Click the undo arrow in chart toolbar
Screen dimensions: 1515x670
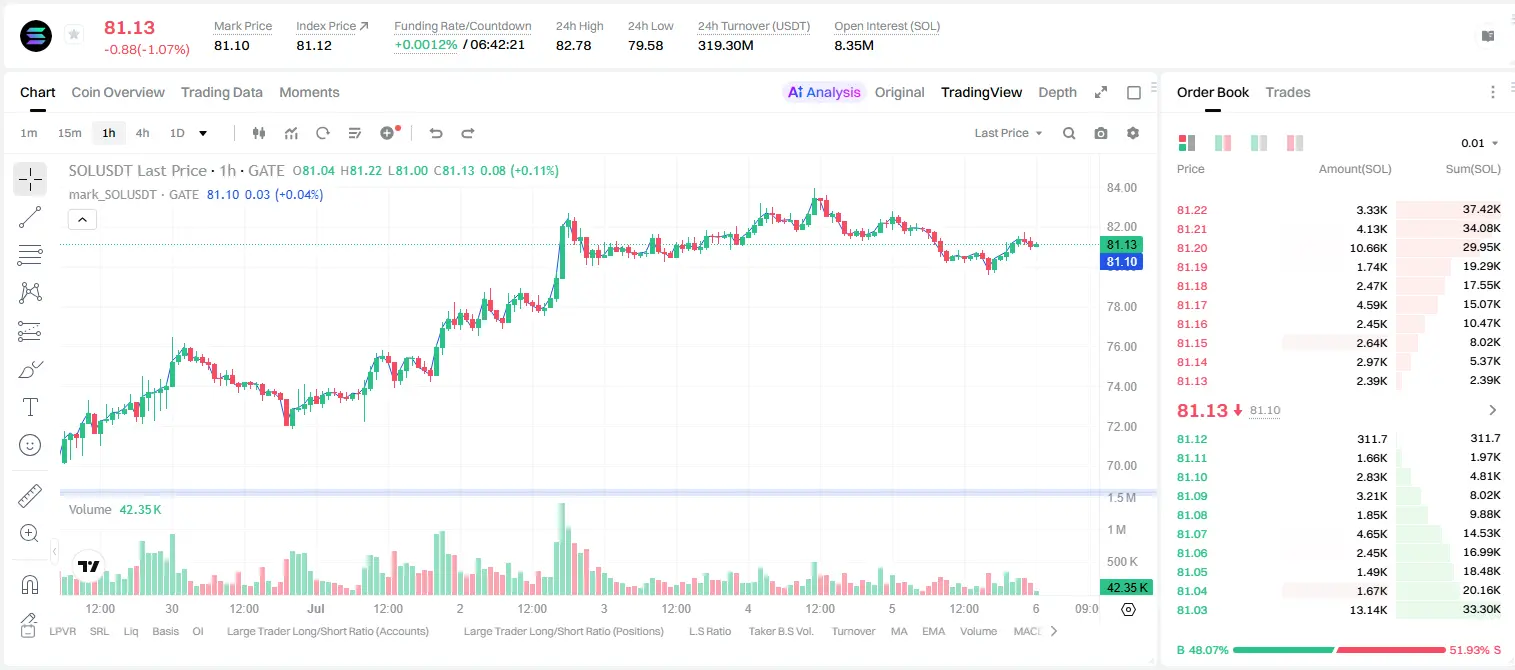(436, 133)
